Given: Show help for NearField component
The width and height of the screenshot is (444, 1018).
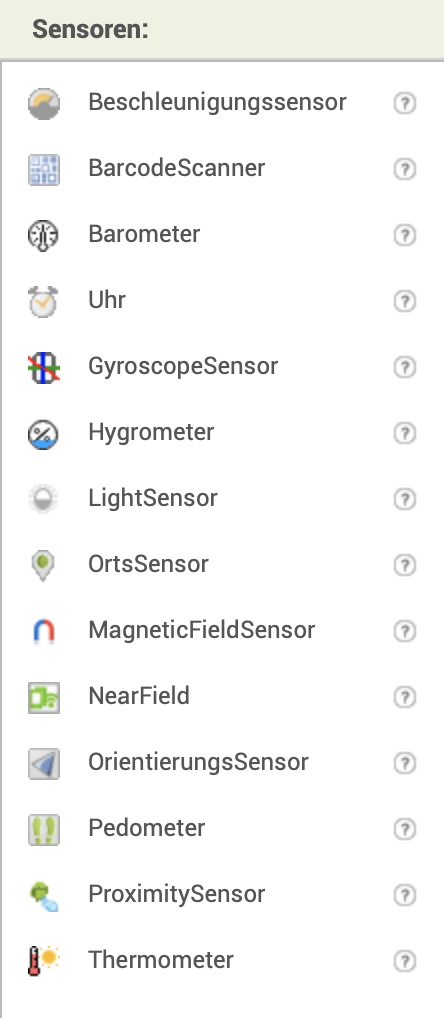Looking at the screenshot, I should click(x=405, y=697).
